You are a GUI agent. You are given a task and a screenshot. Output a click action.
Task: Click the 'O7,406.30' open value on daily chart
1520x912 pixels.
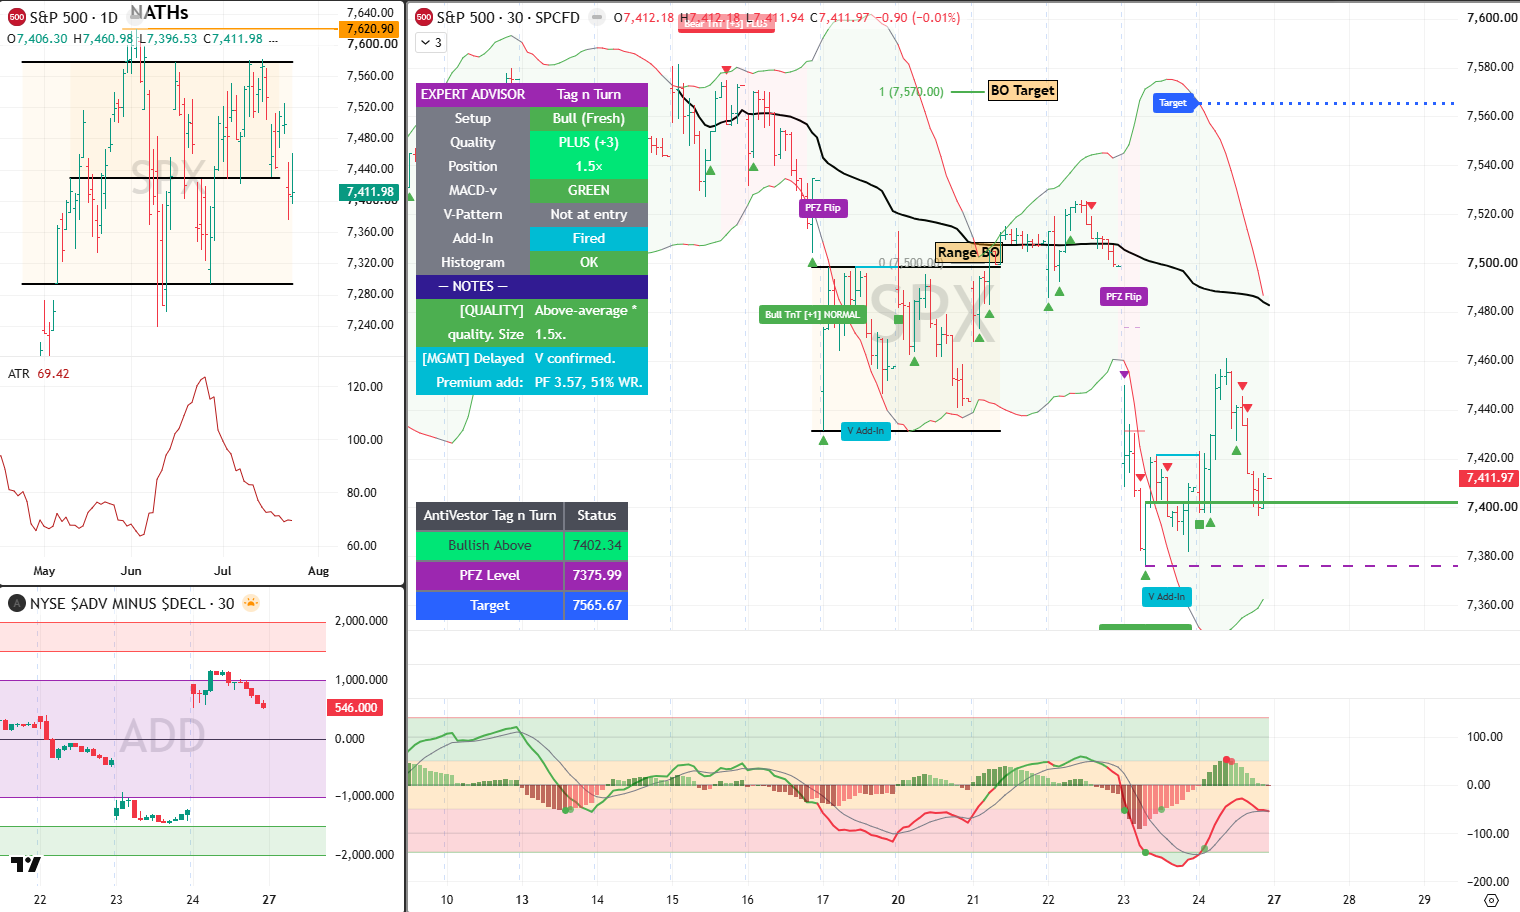(x=37, y=39)
